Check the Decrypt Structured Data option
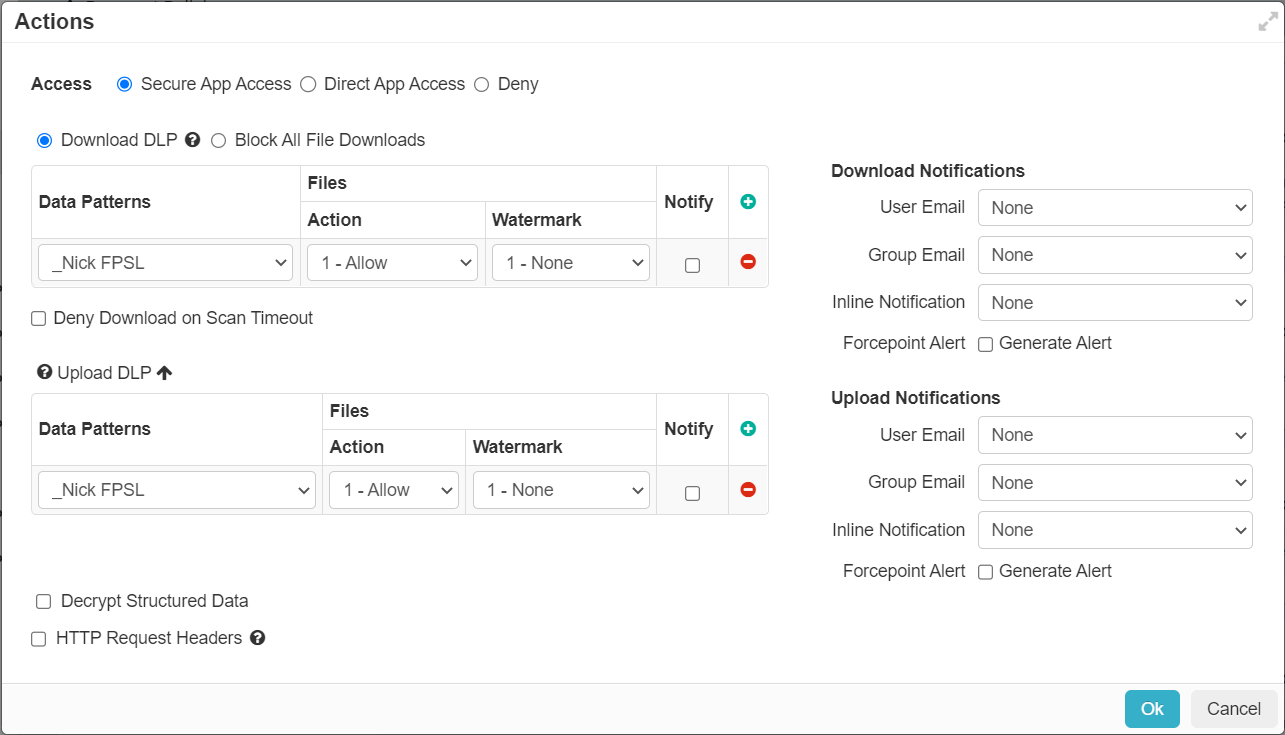 (42, 600)
